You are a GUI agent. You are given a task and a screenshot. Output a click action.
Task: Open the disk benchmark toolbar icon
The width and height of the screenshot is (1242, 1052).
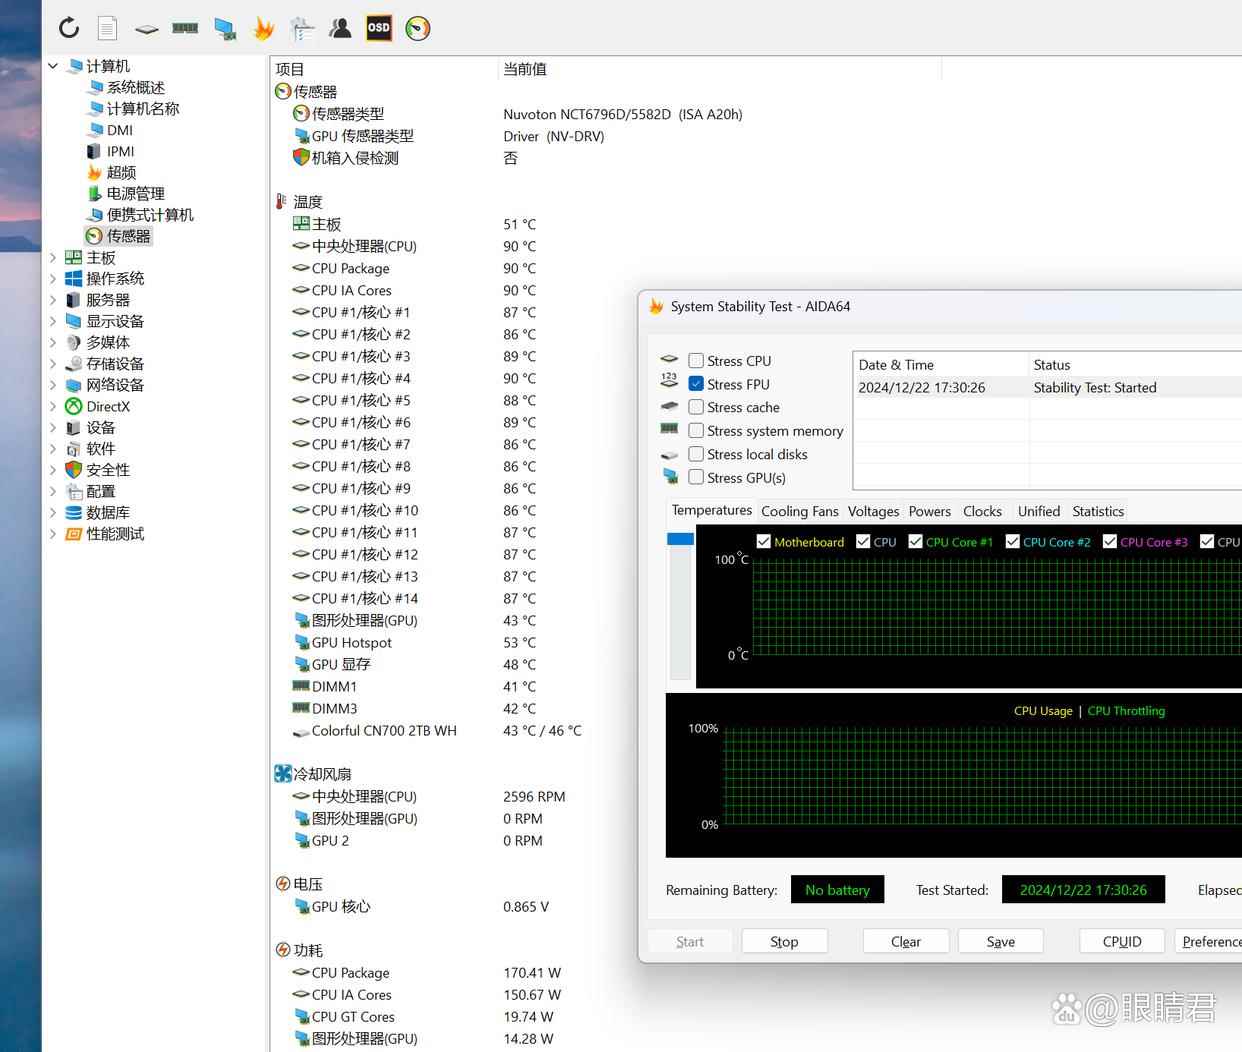click(x=147, y=29)
